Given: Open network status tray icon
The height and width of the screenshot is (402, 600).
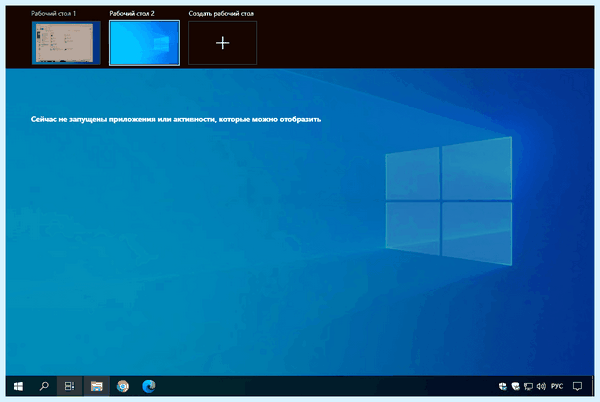Looking at the screenshot, I should pyautogui.click(x=528, y=386).
